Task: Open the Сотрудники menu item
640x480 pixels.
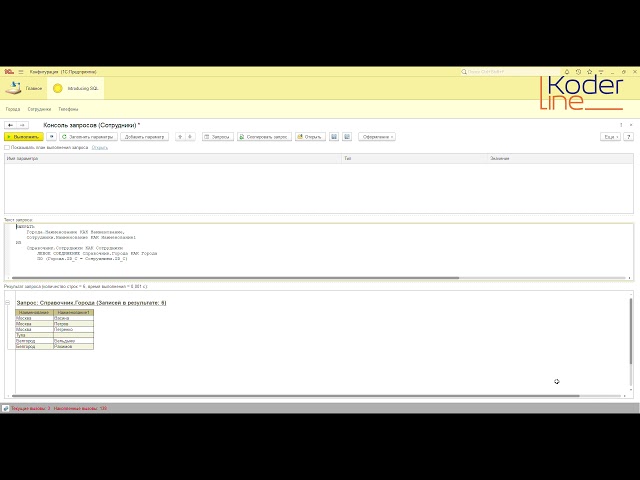Action: pyautogui.click(x=39, y=109)
